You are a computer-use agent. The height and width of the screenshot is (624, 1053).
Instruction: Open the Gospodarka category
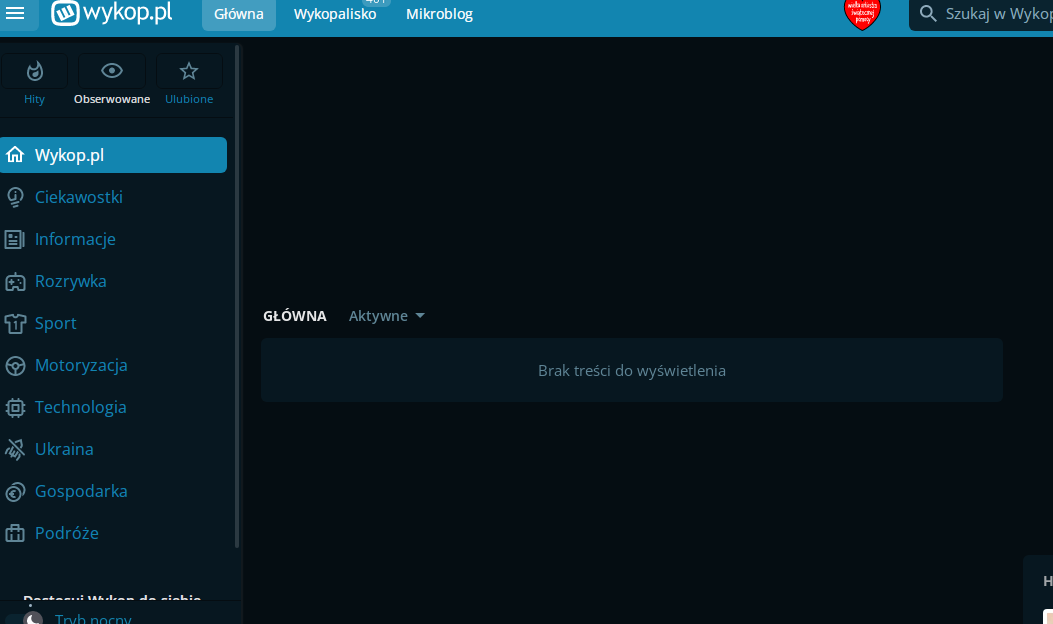81,491
